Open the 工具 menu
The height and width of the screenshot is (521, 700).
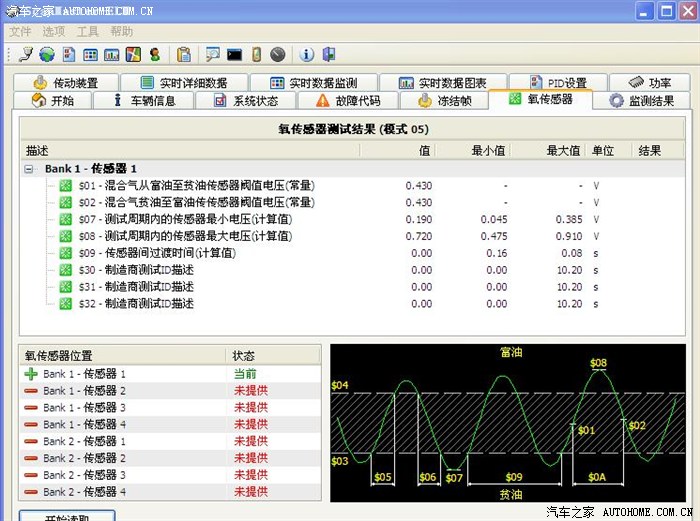(x=88, y=32)
